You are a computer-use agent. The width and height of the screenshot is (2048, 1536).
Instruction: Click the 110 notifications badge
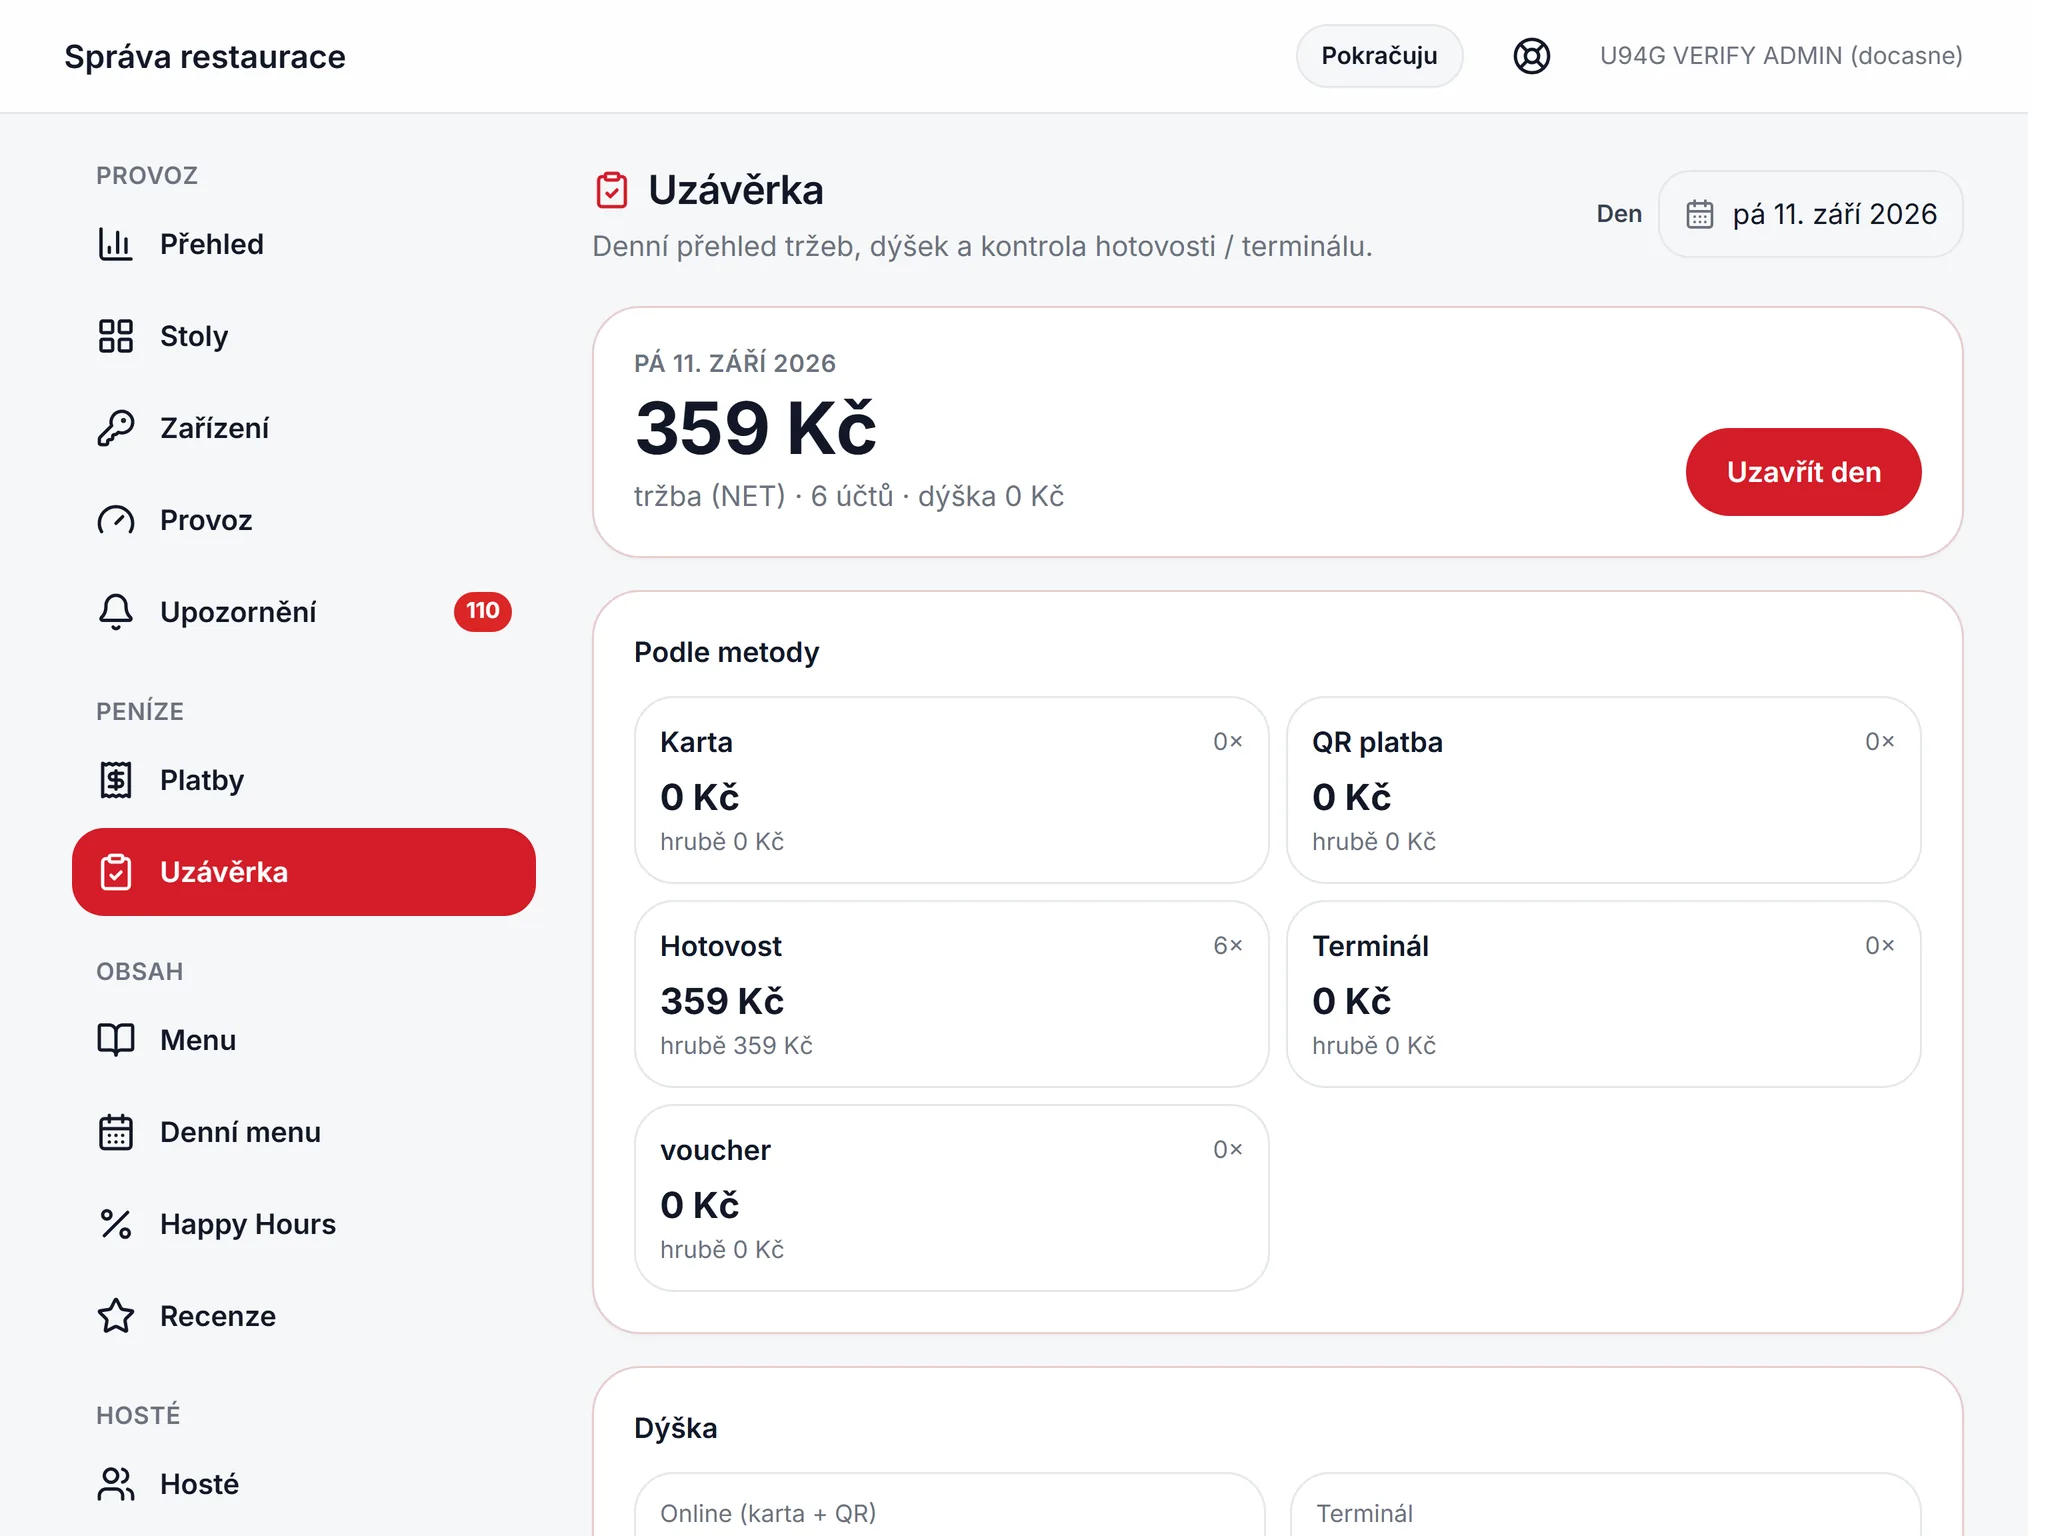(x=483, y=611)
